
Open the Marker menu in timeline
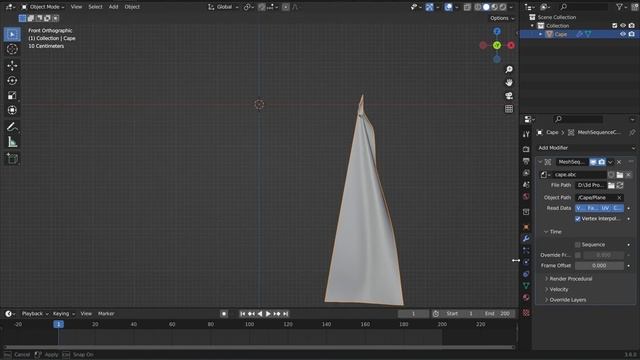[x=106, y=314]
